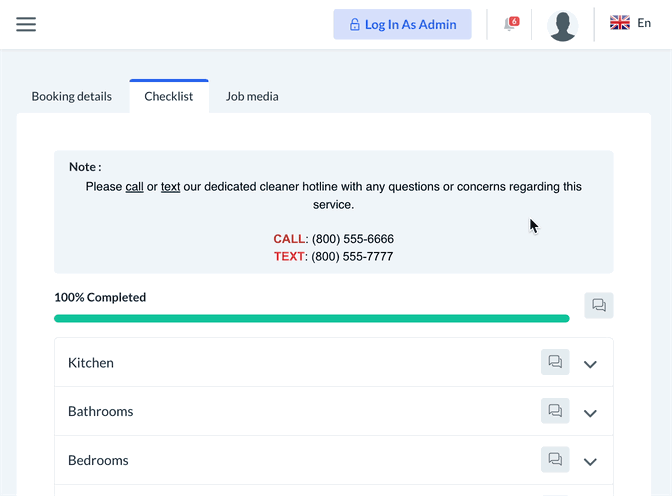672x496 pixels.
Task: Open comments for overall checklist progress
Action: click(x=599, y=305)
